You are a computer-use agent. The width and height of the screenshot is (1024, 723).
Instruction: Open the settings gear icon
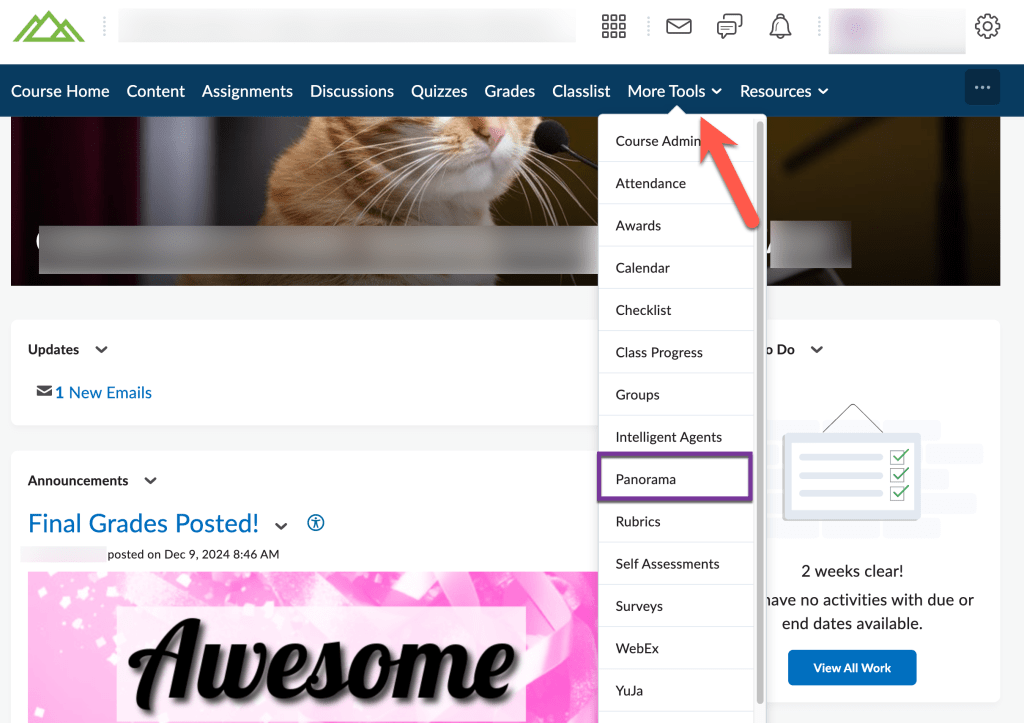point(987,26)
